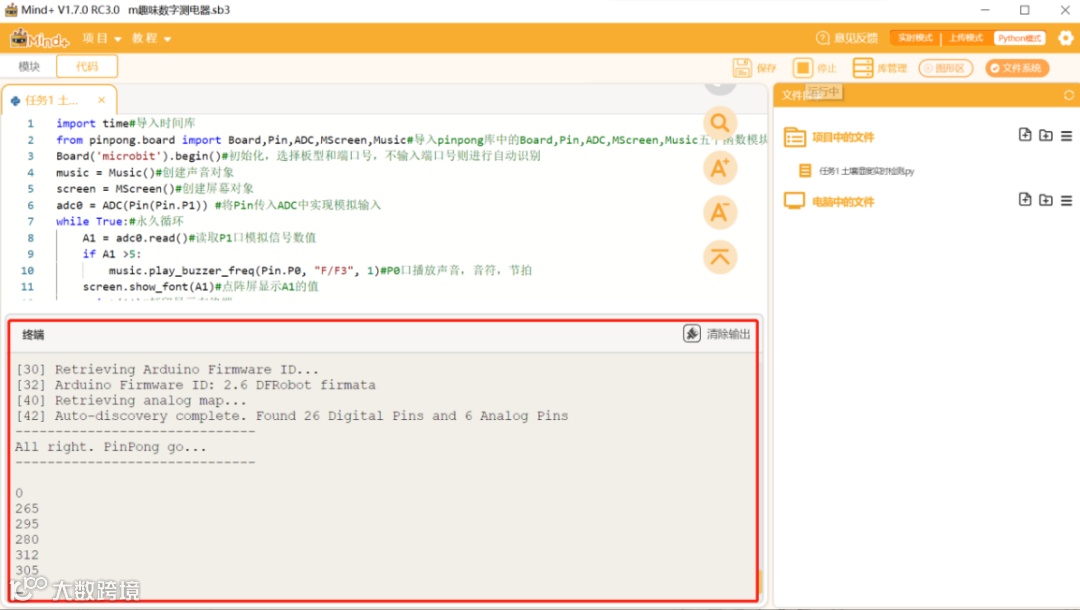This screenshot has width=1080, height=610.
Task: Switch to the 模块 tab
Action: pyautogui.click(x=29, y=67)
